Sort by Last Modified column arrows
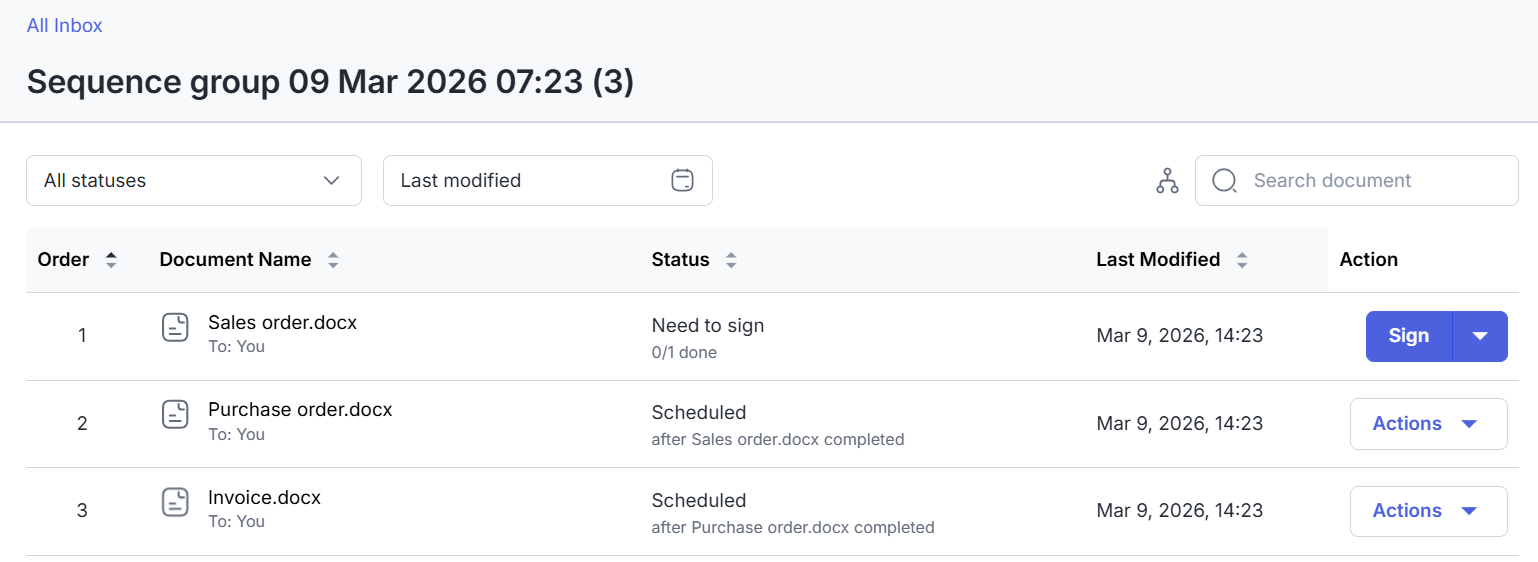The image size is (1538, 562). pos(1242,260)
